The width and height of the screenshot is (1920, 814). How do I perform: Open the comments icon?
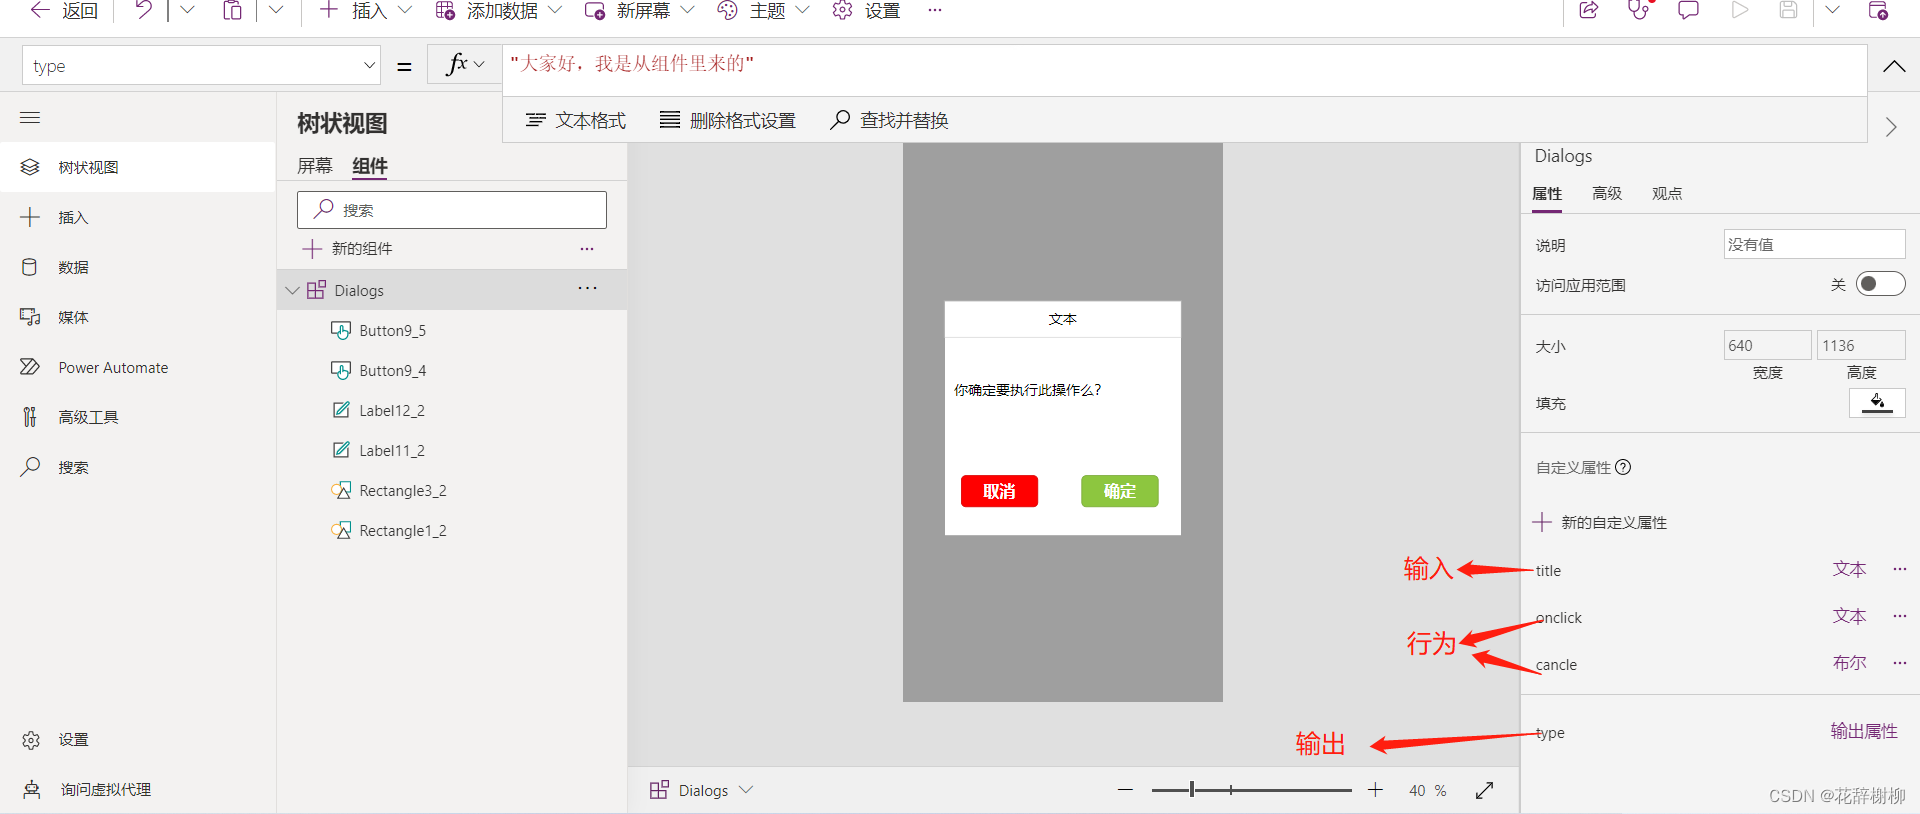[x=1688, y=10]
